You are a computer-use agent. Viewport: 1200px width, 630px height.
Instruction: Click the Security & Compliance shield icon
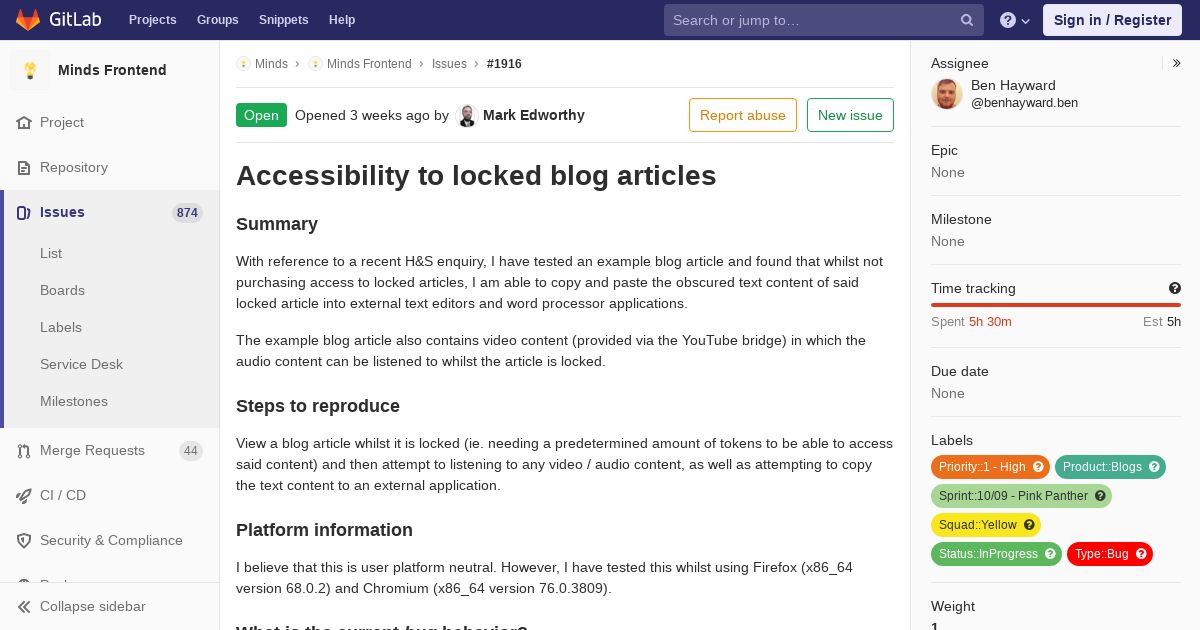click(24, 540)
